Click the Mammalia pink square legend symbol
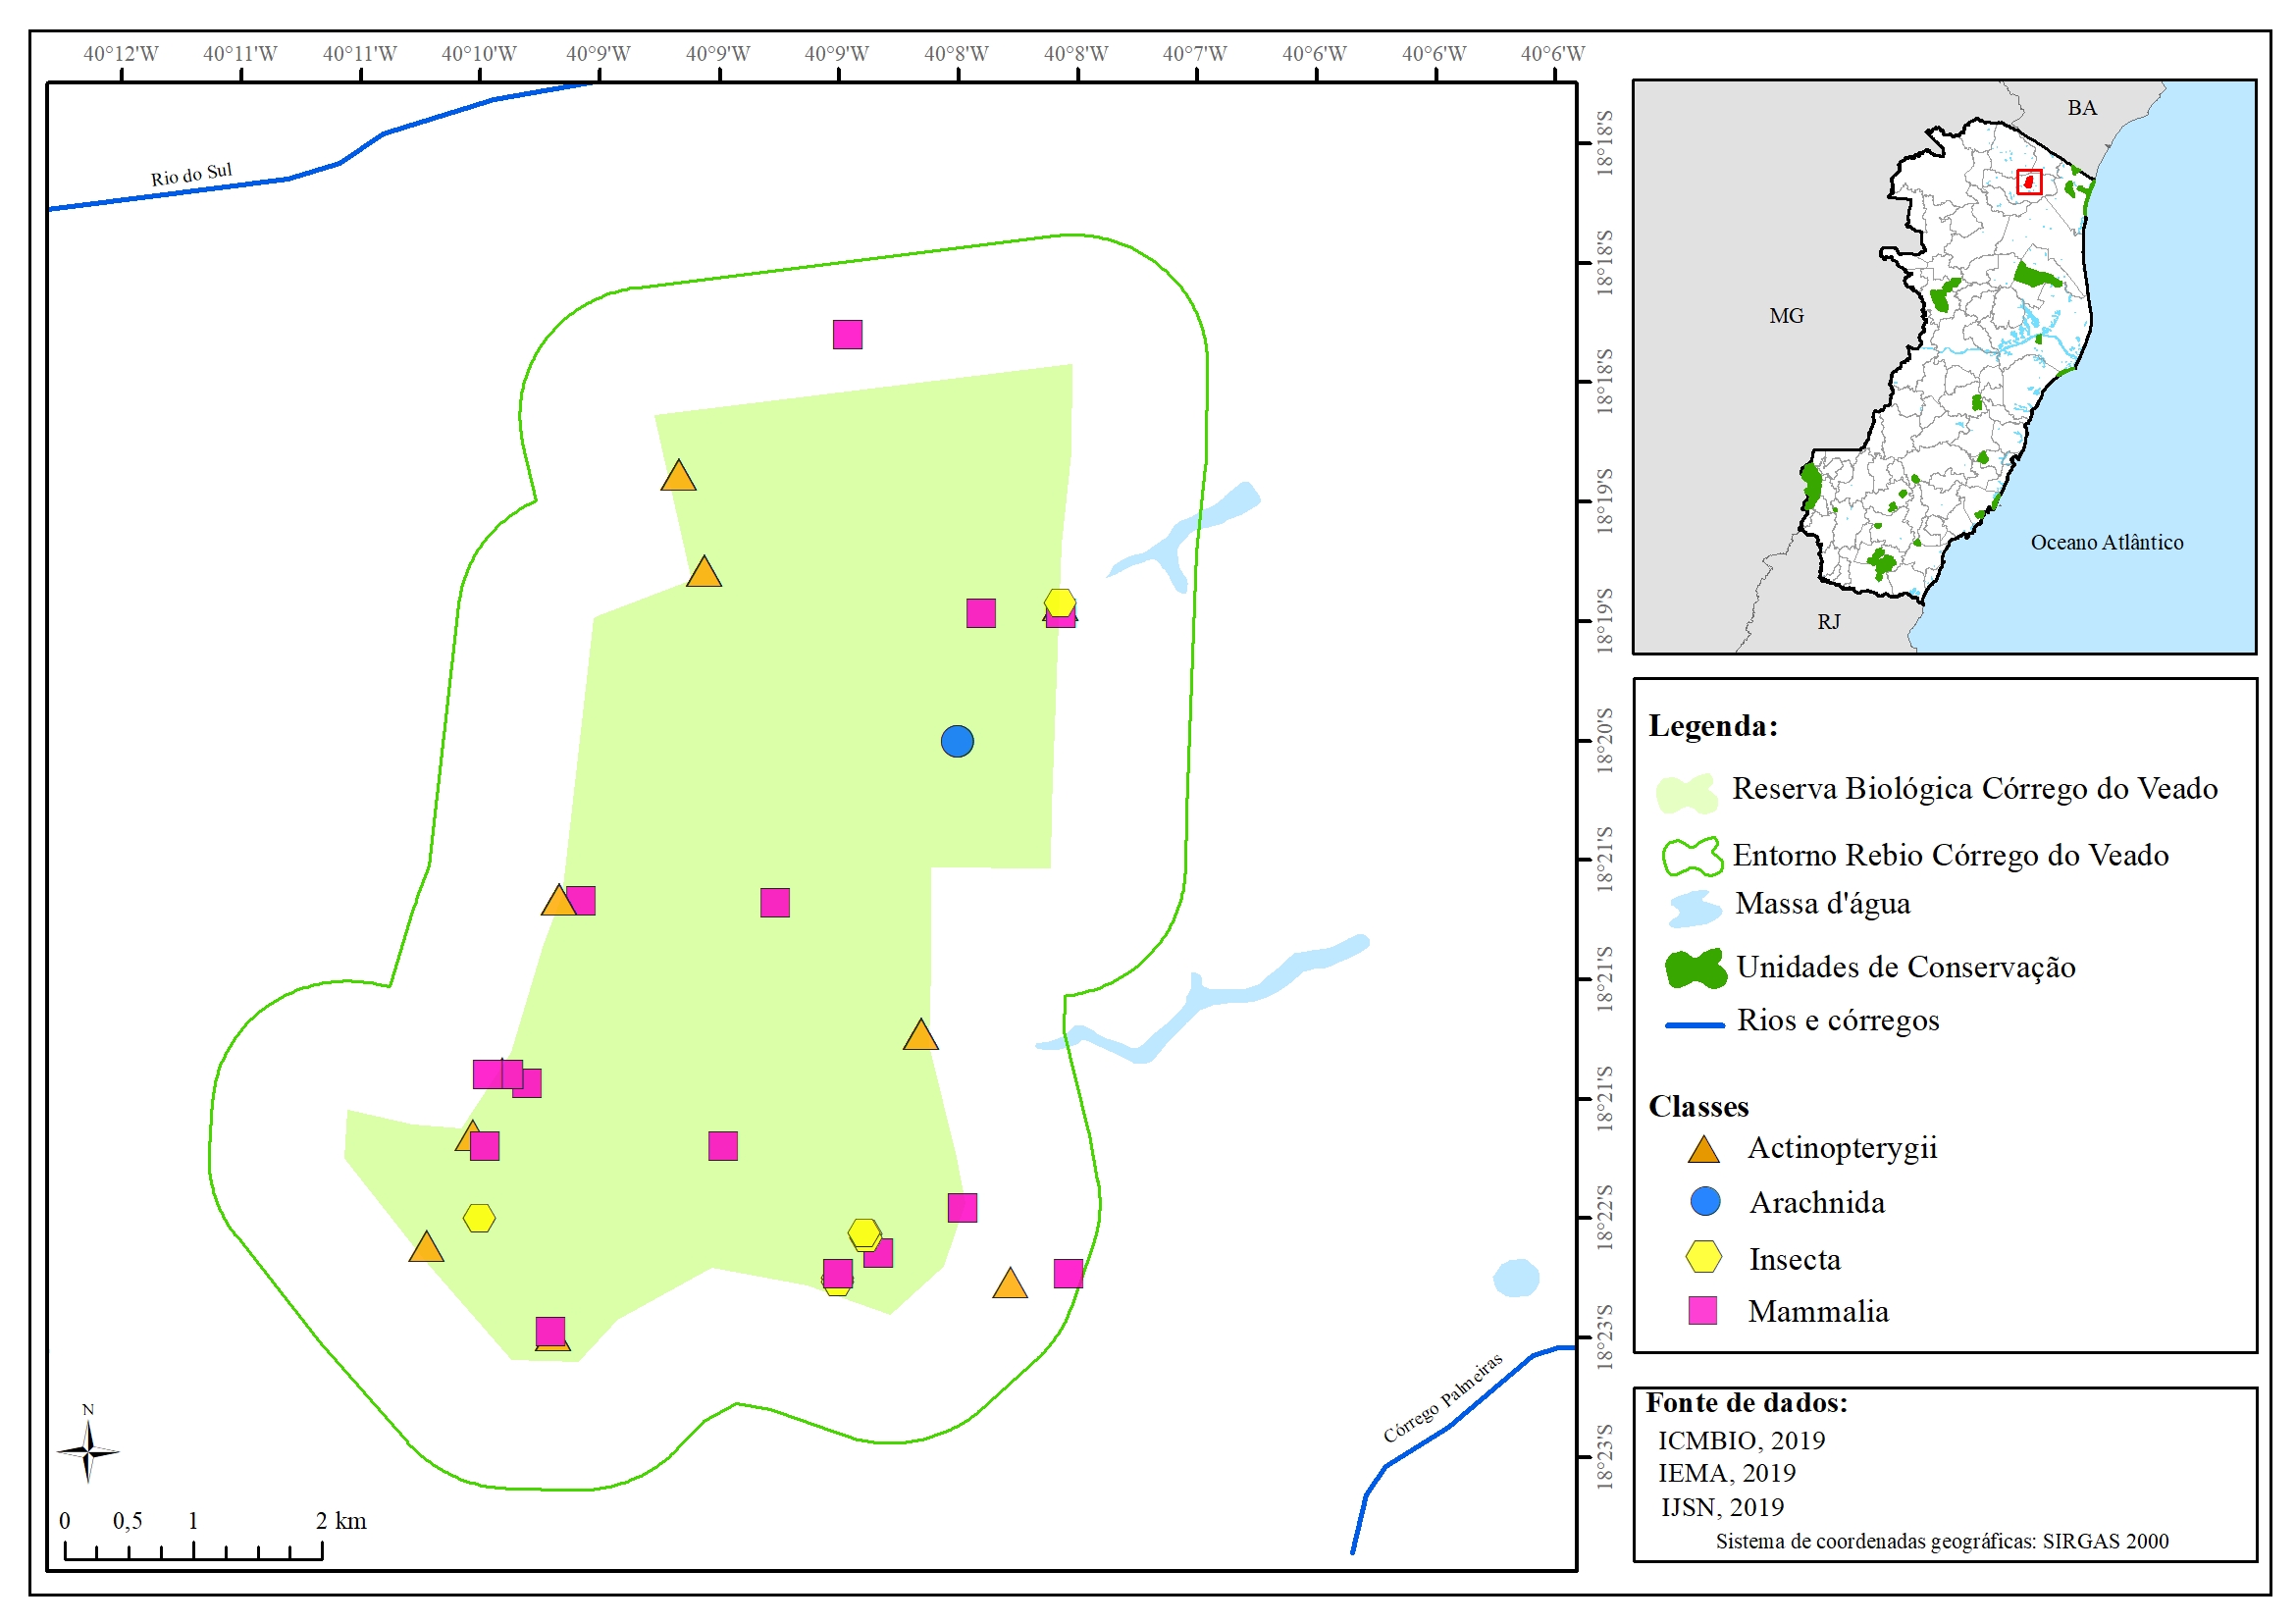 [x=1702, y=1310]
